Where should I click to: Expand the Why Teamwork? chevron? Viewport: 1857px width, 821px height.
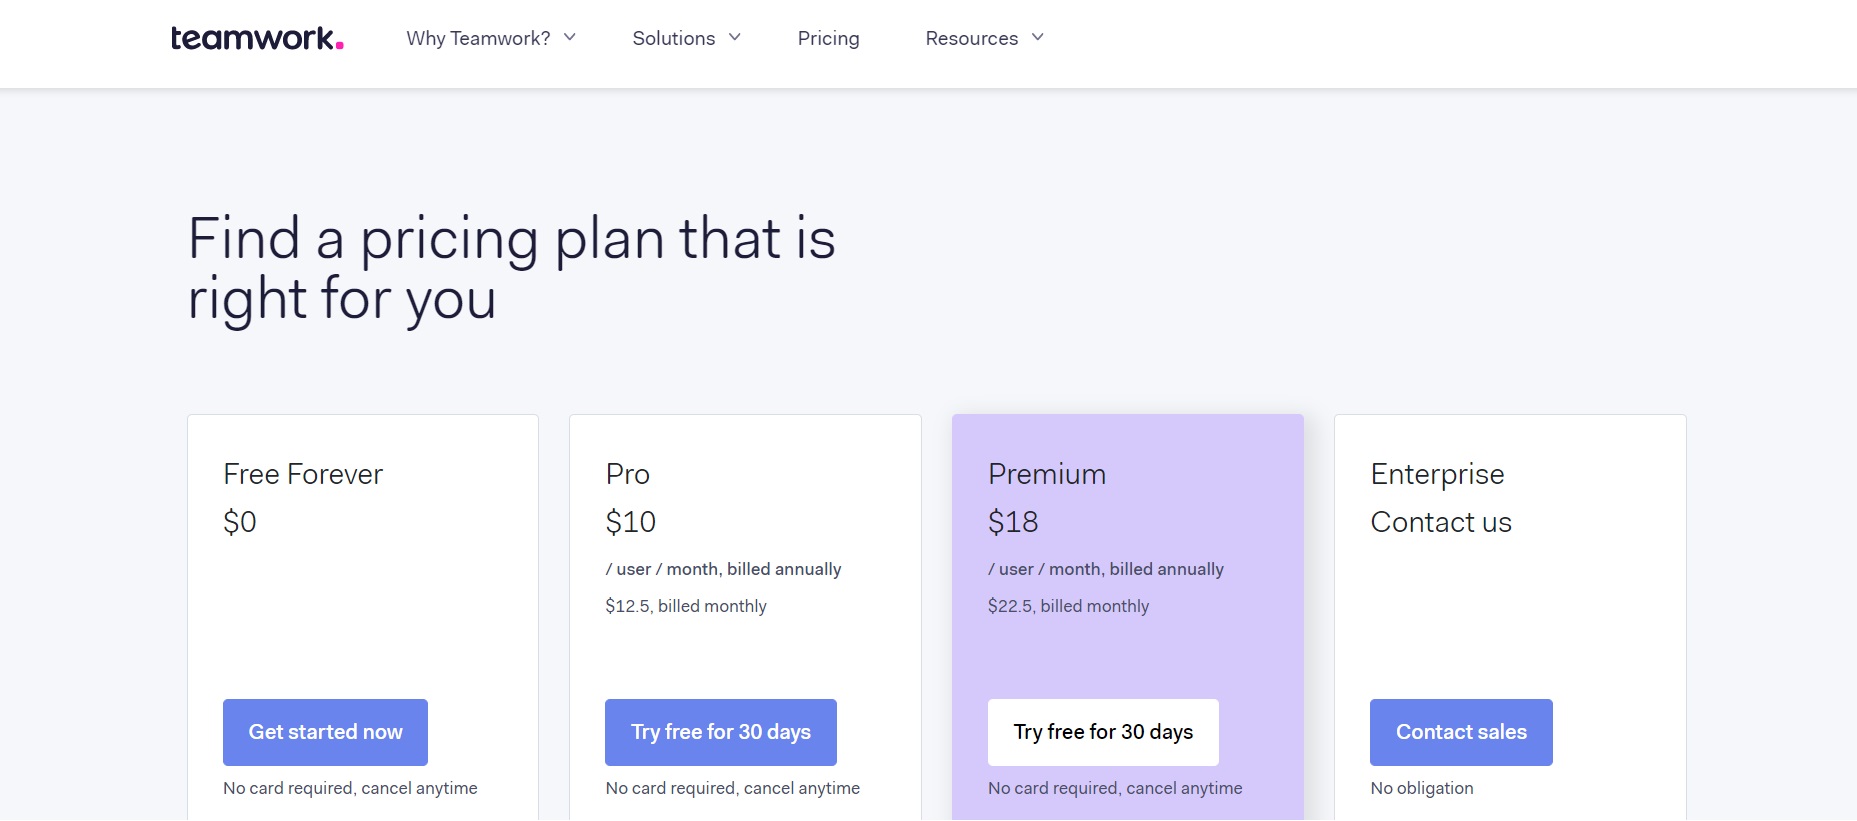tap(570, 37)
